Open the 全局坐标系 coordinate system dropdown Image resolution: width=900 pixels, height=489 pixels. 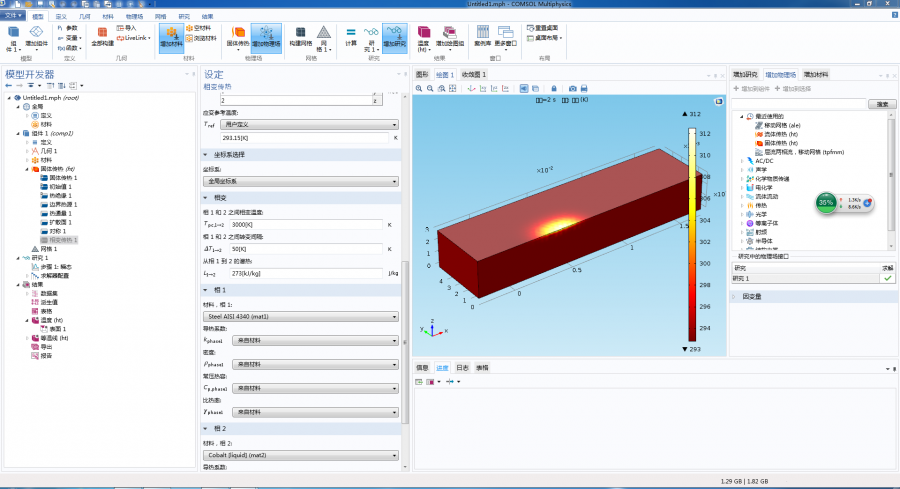pos(301,181)
